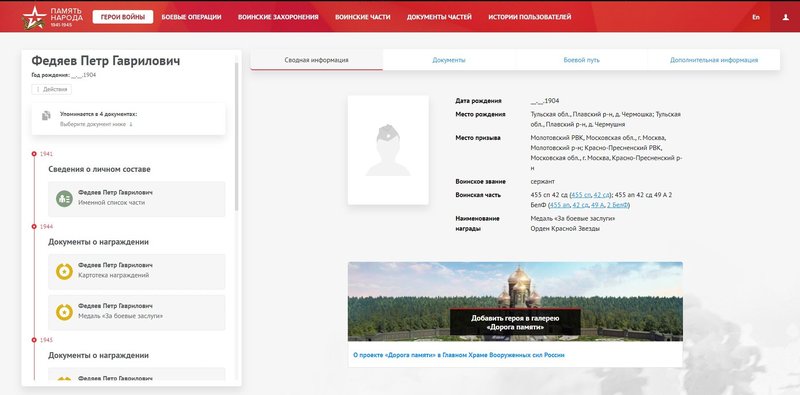Click Добавить героя в галерею «Дорога памяти» button
The image size is (800, 395).
click(x=515, y=323)
